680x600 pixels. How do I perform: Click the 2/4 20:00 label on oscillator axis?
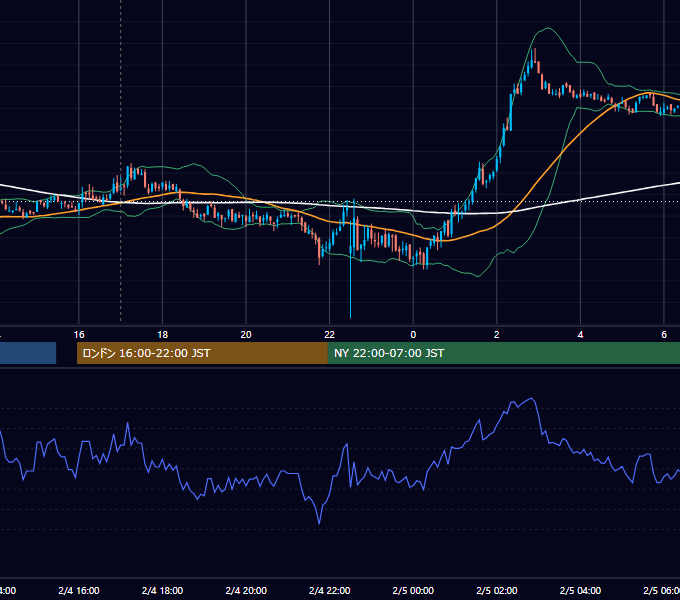pos(246,590)
